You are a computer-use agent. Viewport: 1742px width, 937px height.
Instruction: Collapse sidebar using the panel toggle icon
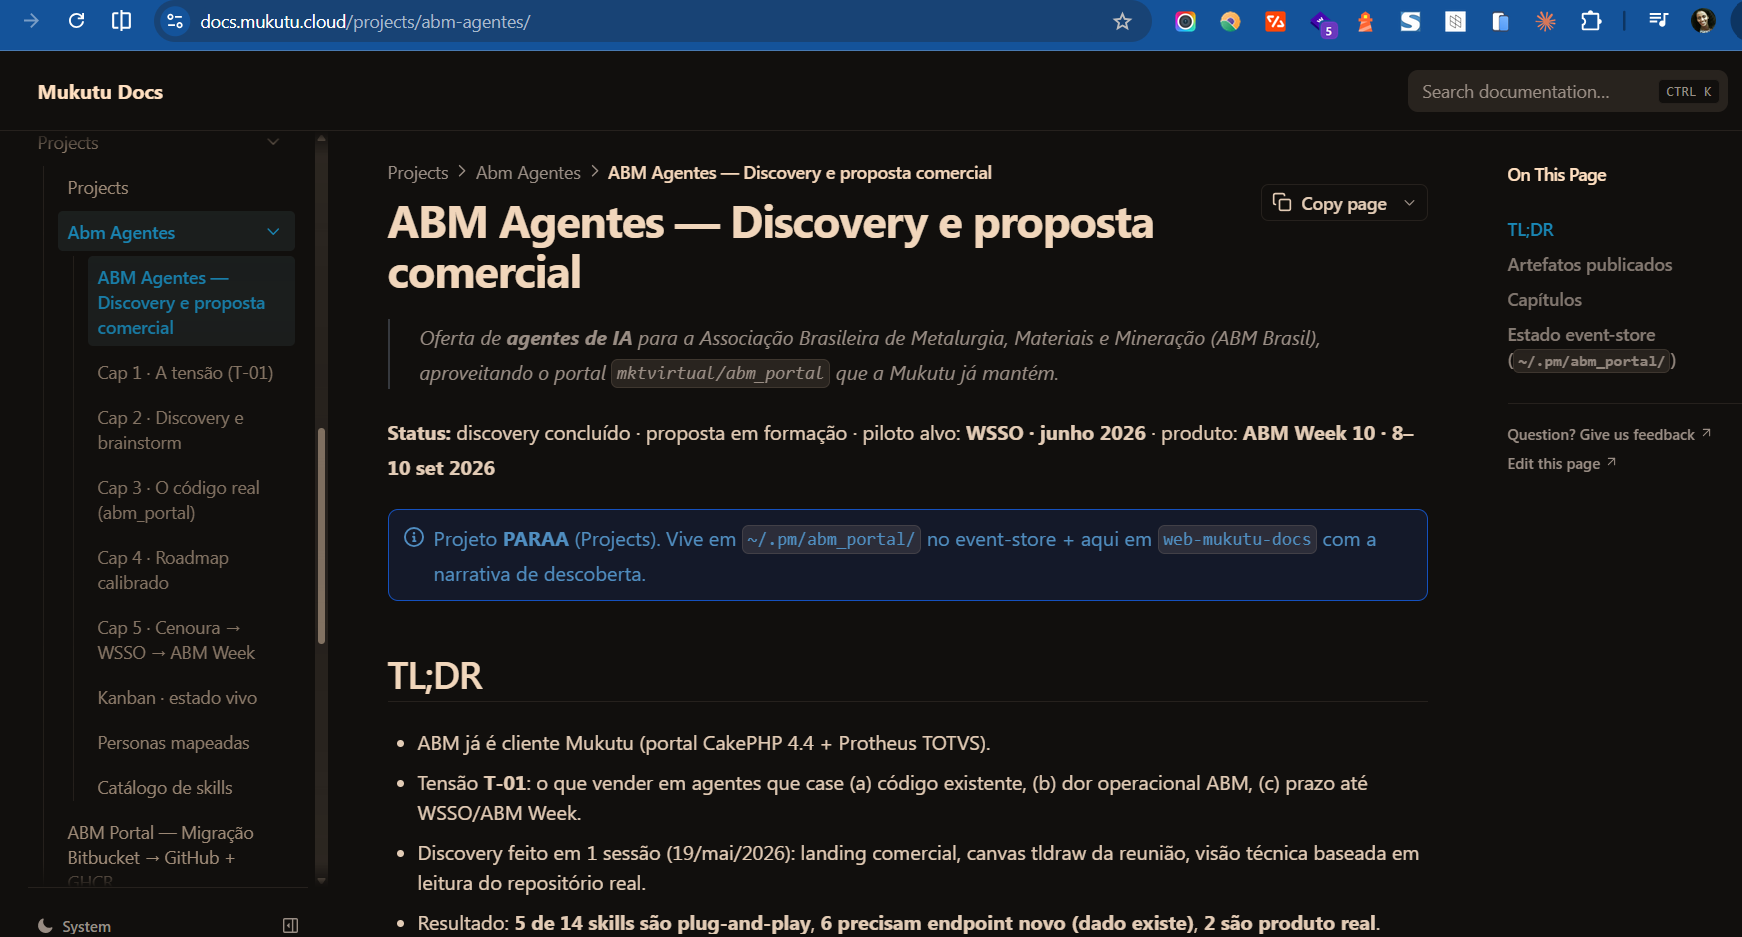[290, 926]
